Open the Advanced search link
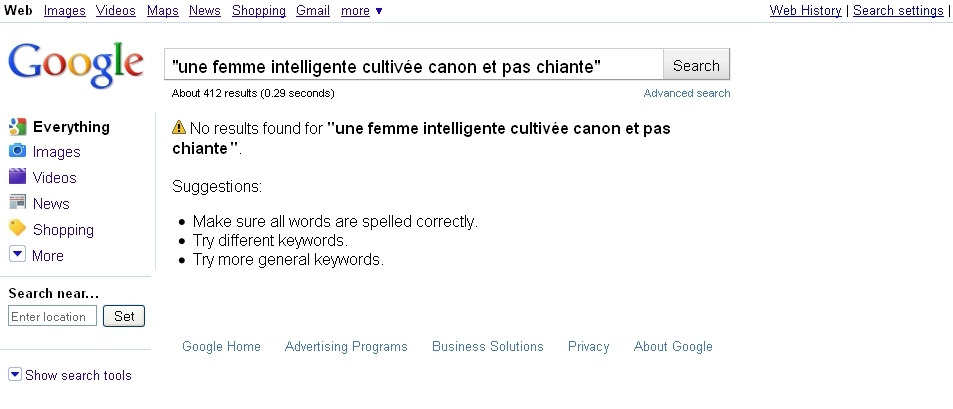The height and width of the screenshot is (409, 953). click(x=687, y=93)
